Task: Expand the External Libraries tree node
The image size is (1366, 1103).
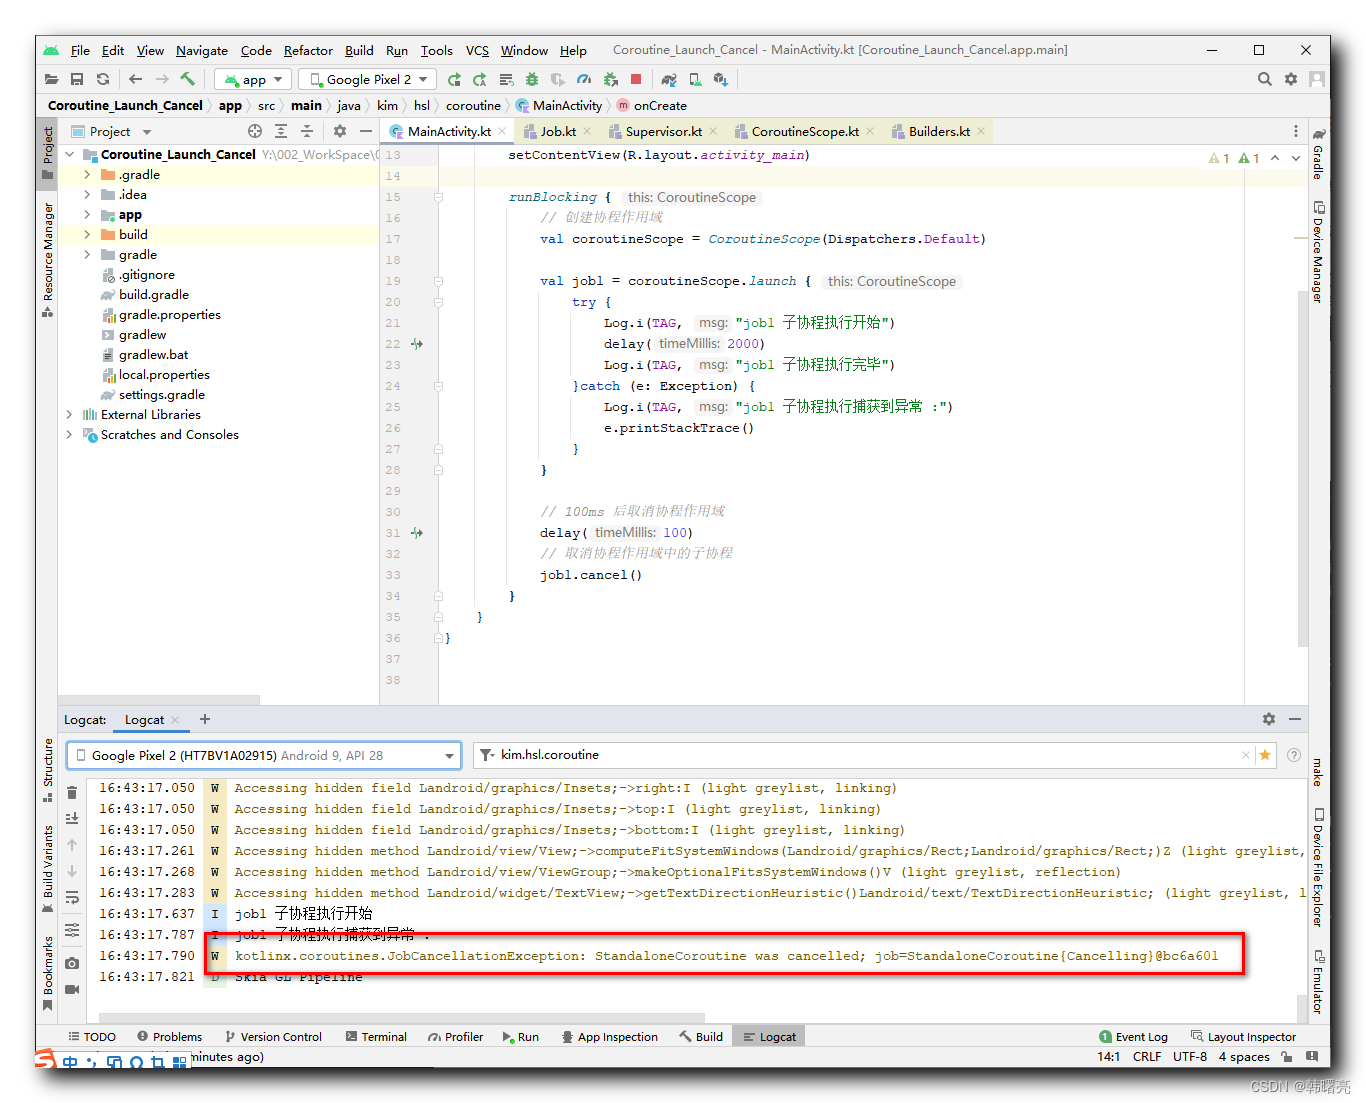Action: [69, 415]
